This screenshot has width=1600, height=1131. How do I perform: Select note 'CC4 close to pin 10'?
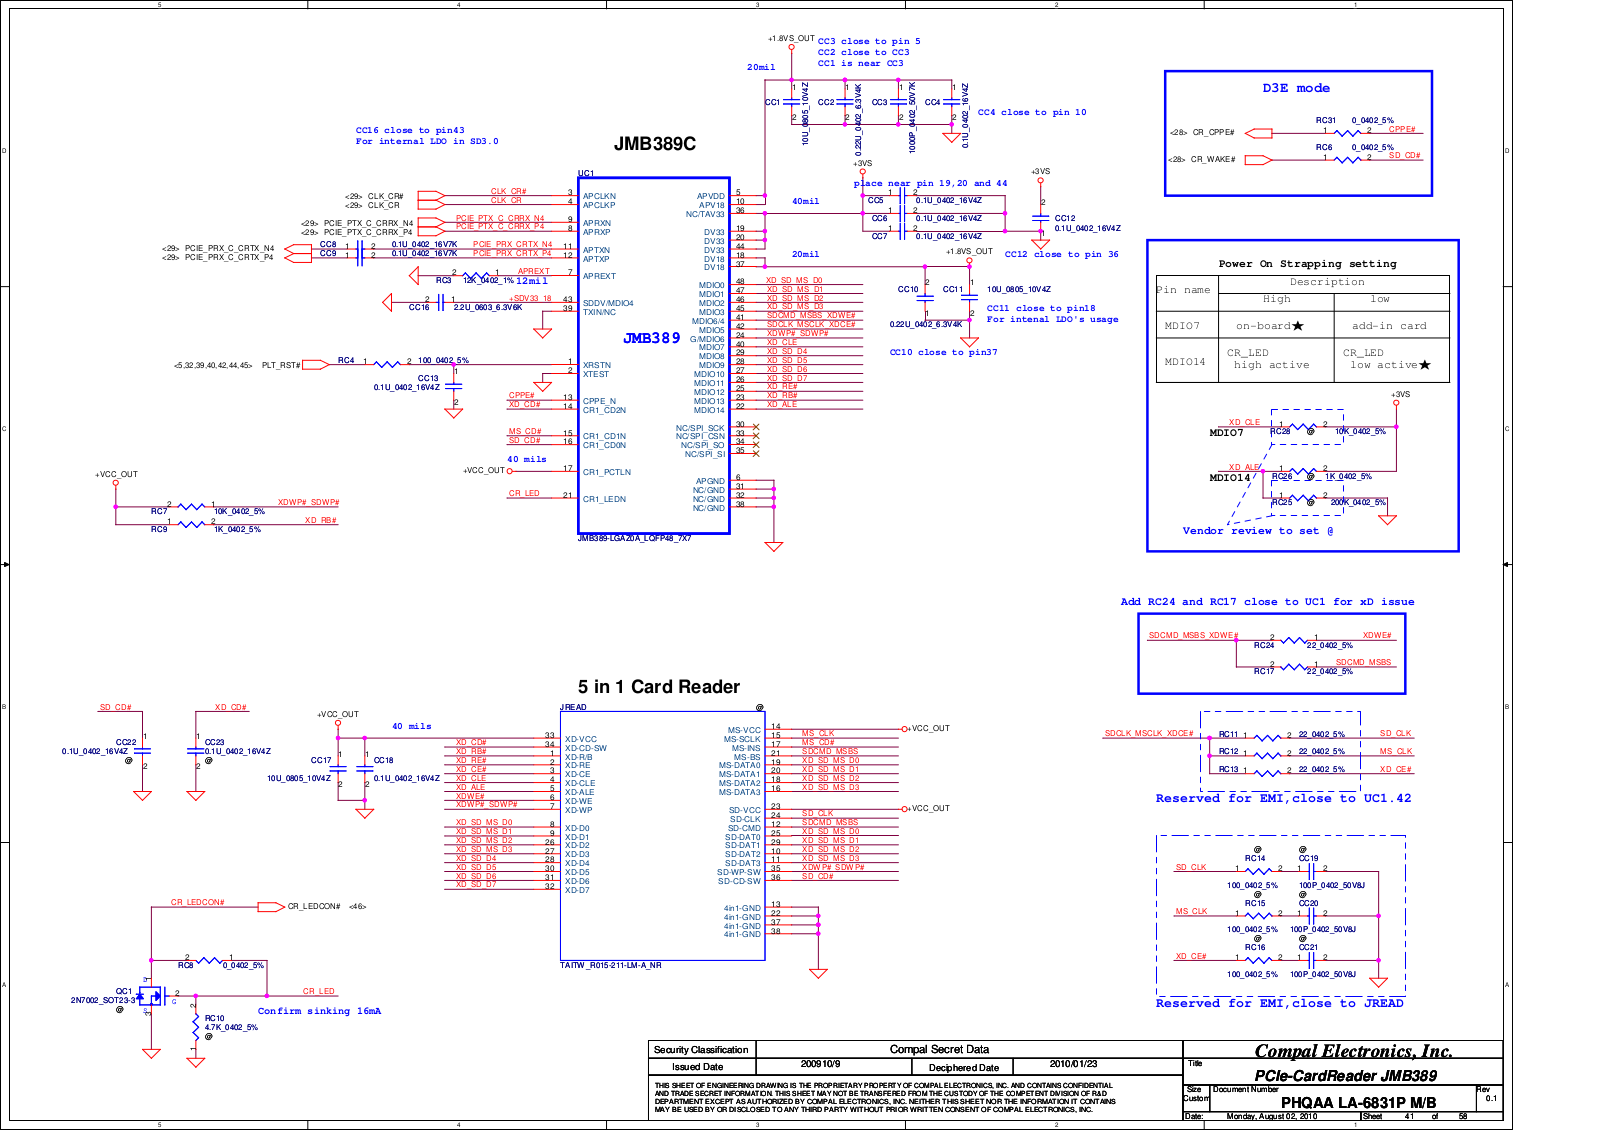pos(1032,113)
